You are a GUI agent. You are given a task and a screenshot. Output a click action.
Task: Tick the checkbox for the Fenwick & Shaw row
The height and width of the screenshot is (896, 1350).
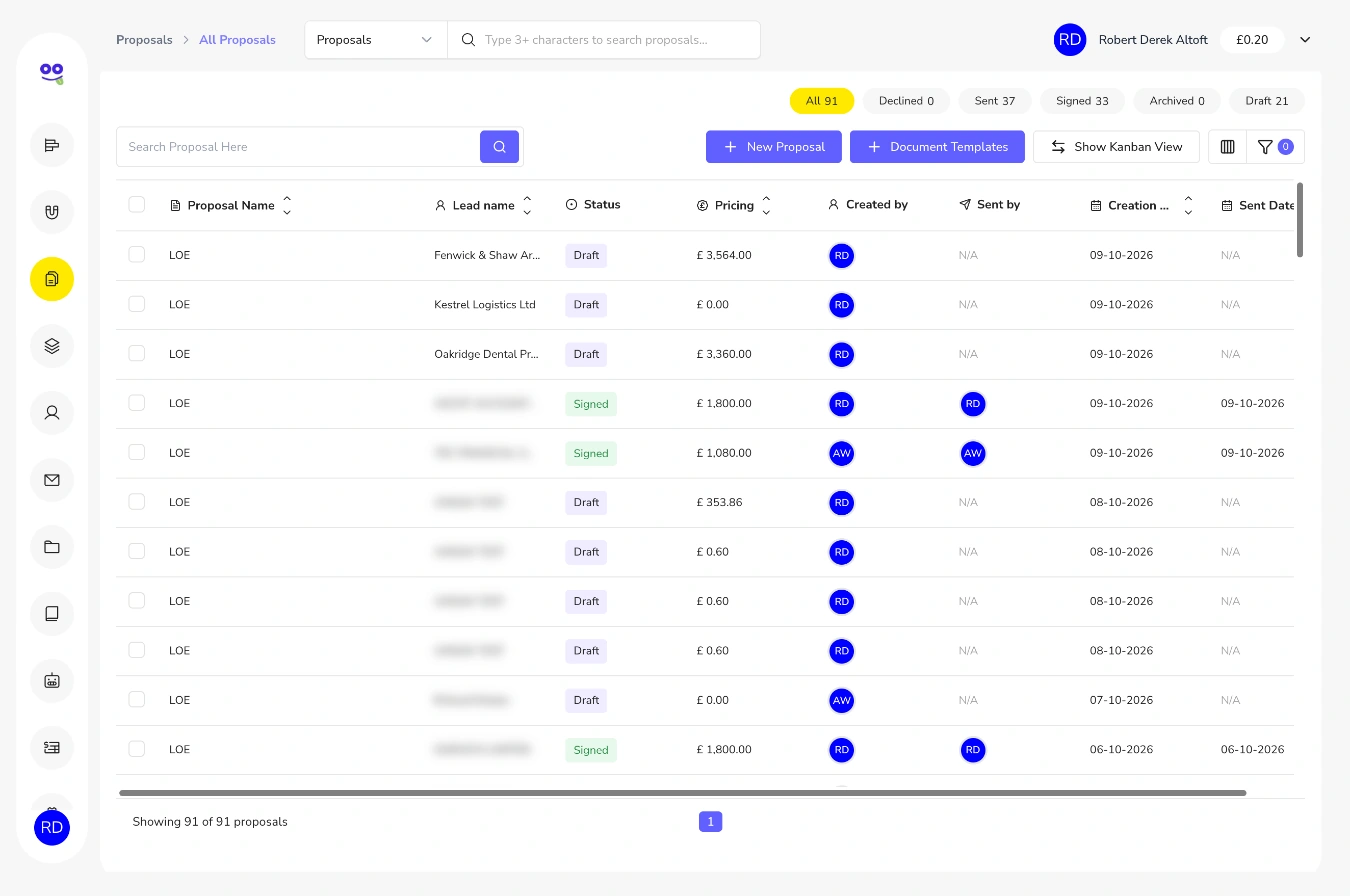(x=137, y=255)
